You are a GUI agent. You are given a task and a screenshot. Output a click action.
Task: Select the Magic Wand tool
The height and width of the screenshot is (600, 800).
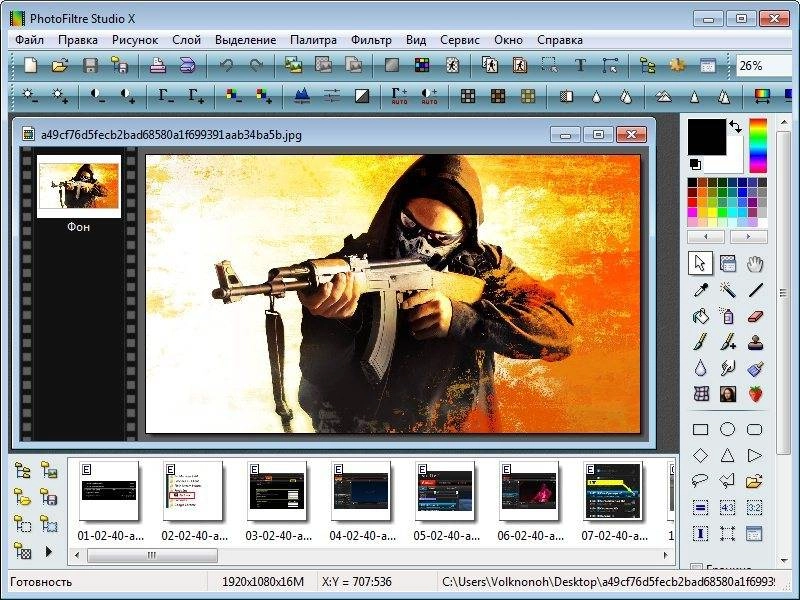(x=728, y=290)
